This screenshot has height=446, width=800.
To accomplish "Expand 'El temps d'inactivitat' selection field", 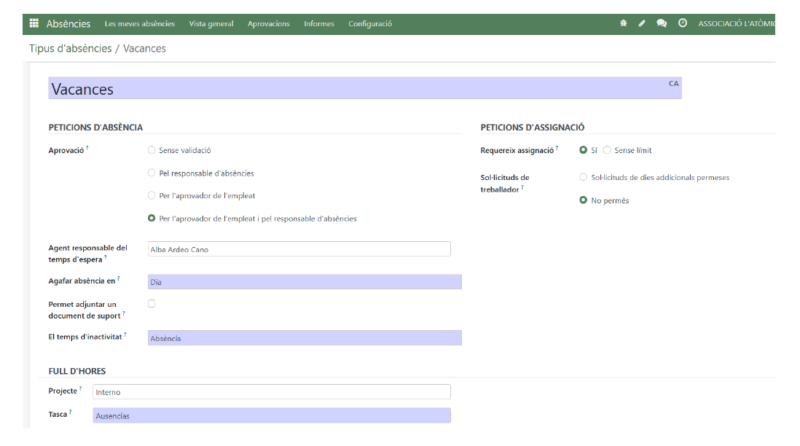I will tap(304, 338).
